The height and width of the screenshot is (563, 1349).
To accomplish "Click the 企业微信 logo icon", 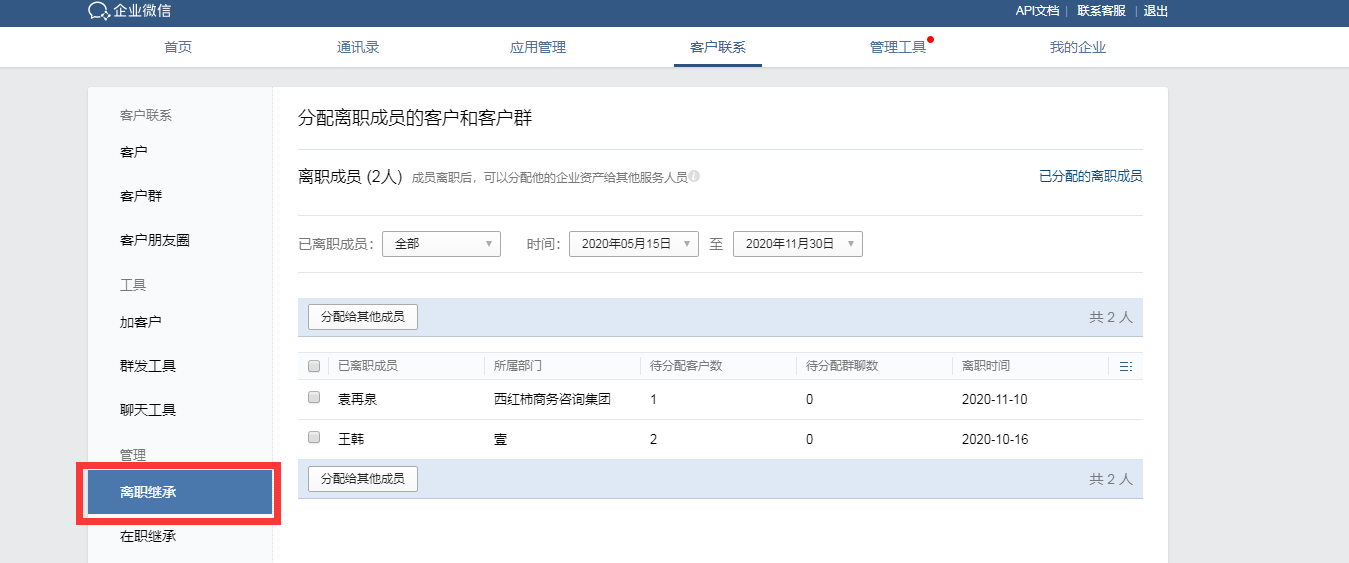I will 98,11.
